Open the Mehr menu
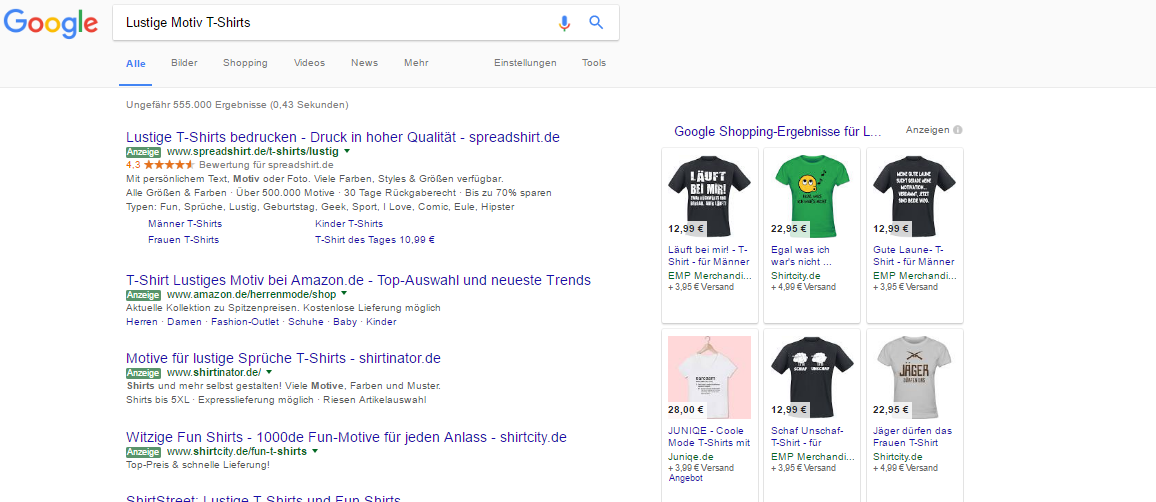The width and height of the screenshot is (1156, 502). pos(416,63)
